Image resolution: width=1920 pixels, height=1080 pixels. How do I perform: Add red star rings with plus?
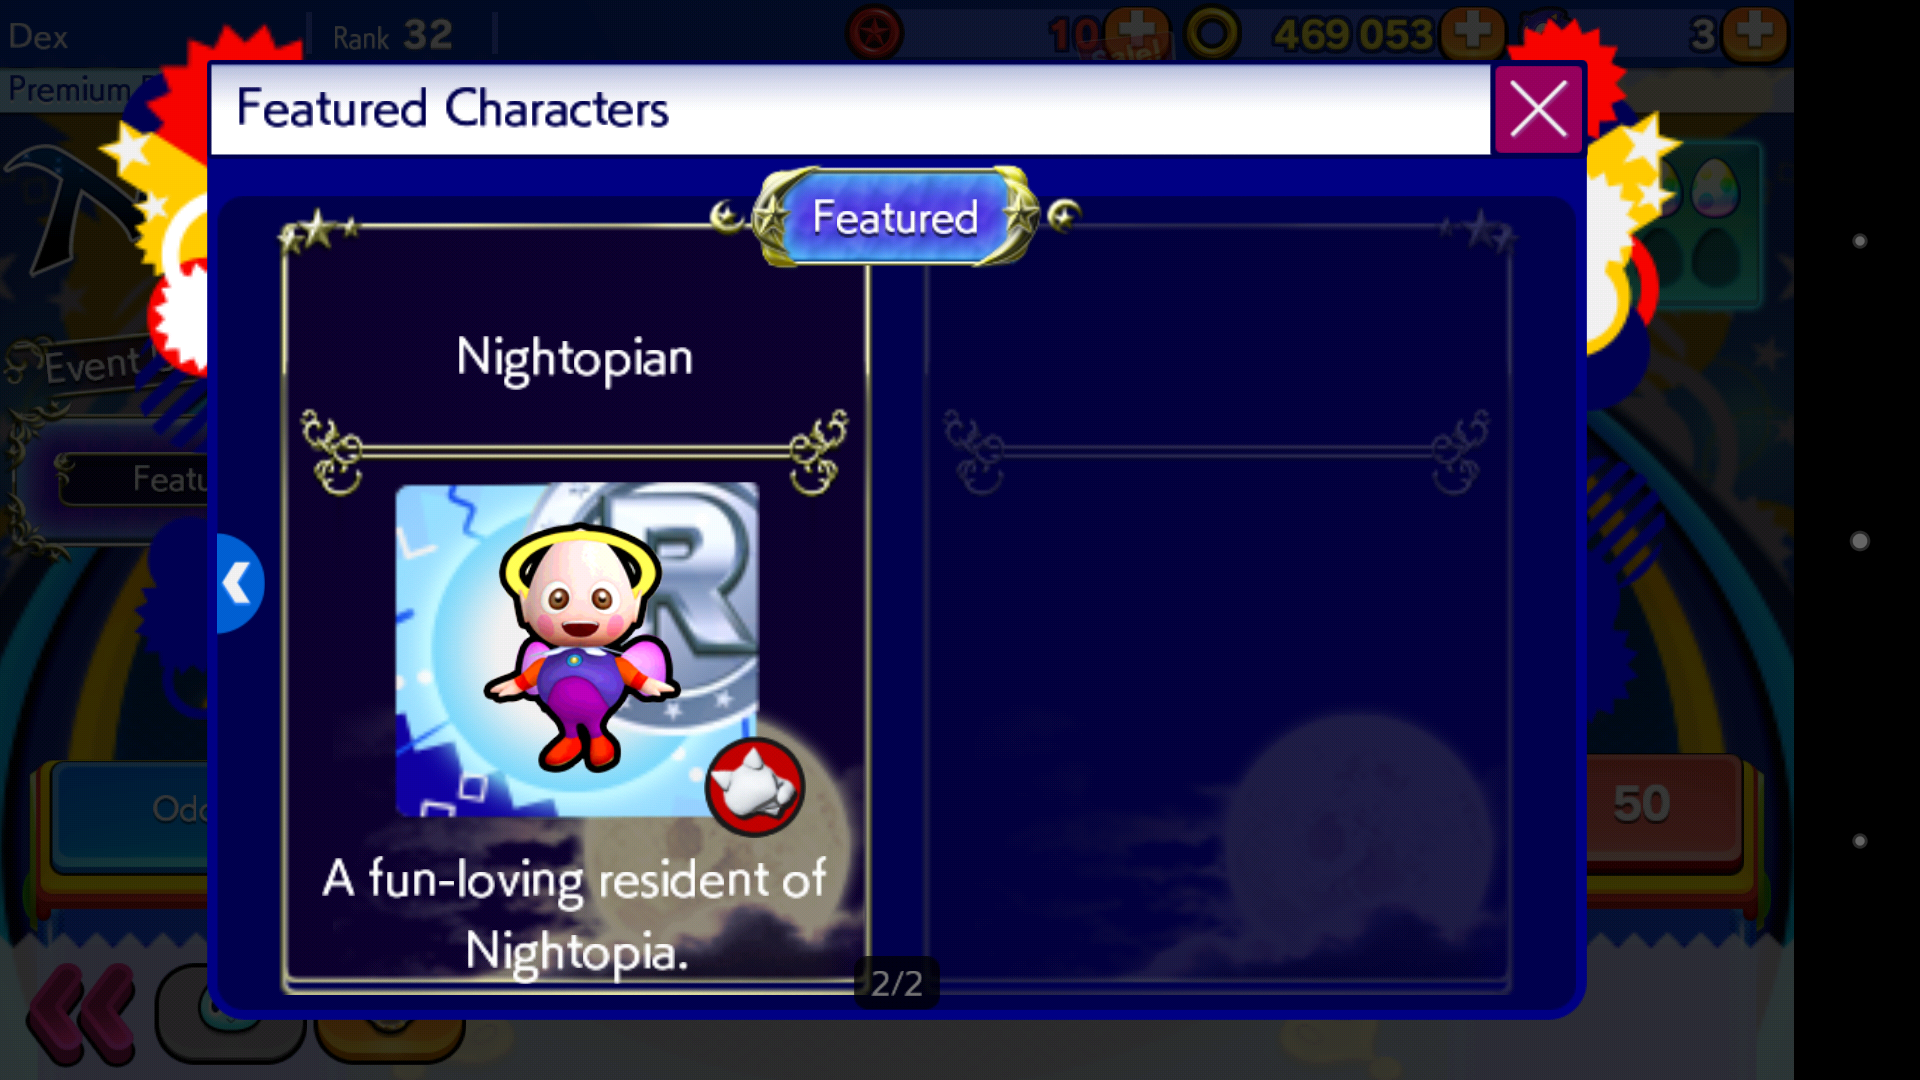pos(1137,34)
